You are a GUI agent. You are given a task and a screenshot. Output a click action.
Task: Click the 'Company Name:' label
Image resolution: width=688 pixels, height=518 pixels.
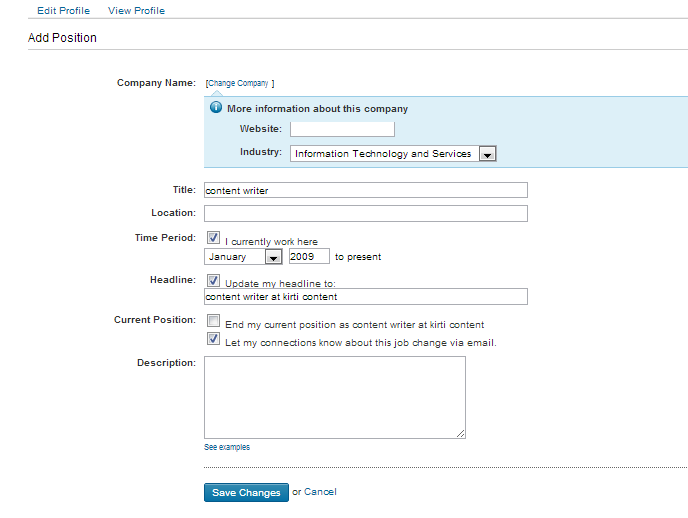(x=156, y=83)
